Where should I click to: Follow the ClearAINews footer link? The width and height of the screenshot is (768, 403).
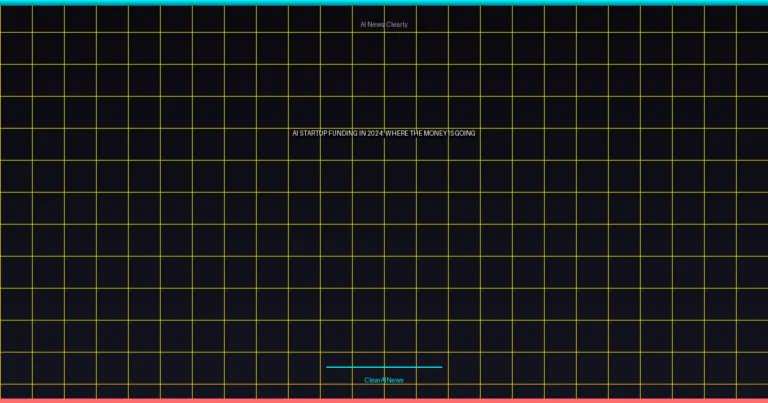(x=384, y=380)
